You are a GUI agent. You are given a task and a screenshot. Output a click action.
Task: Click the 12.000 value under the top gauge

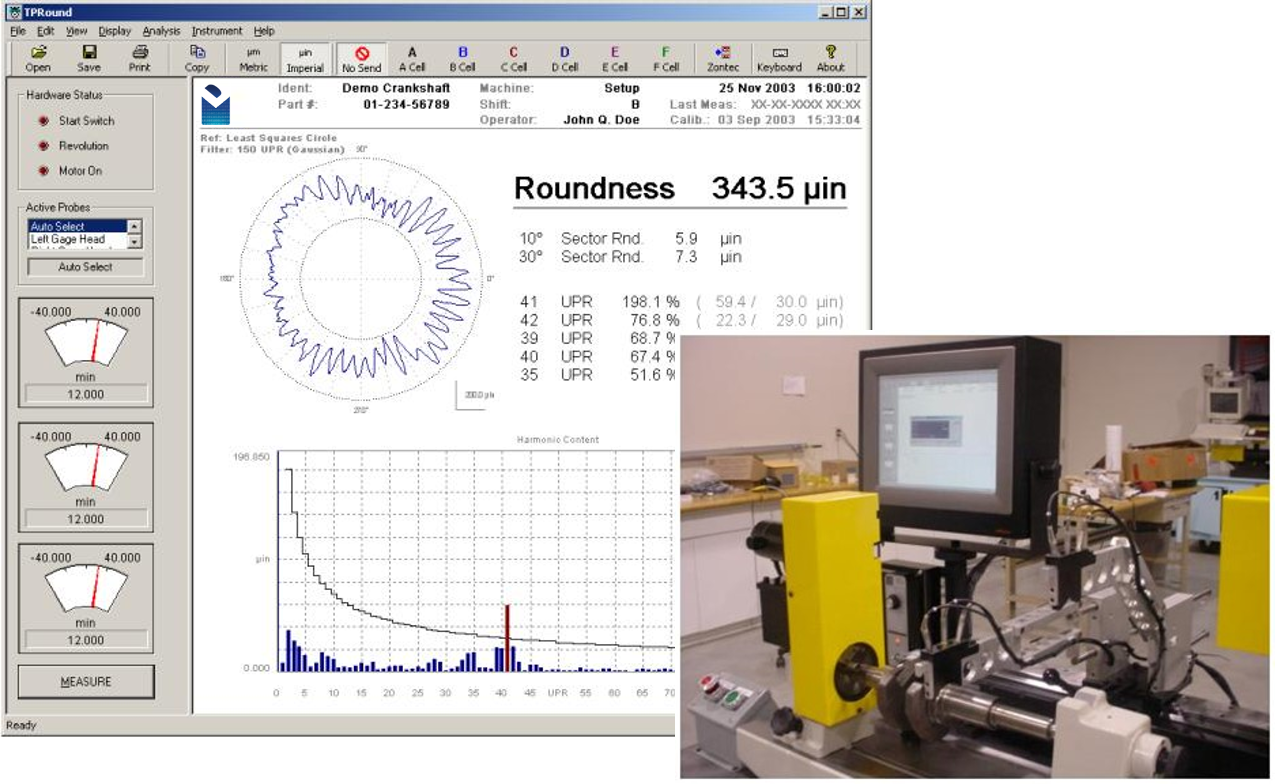pyautogui.click(x=86, y=394)
